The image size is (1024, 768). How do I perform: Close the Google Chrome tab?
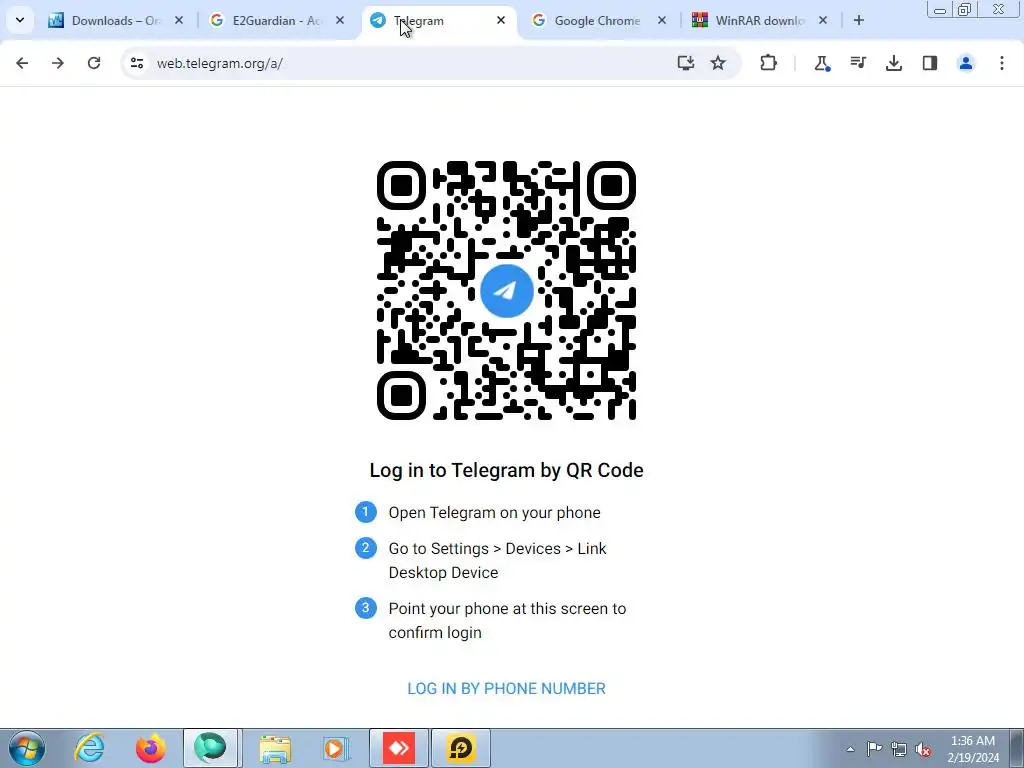click(x=662, y=21)
